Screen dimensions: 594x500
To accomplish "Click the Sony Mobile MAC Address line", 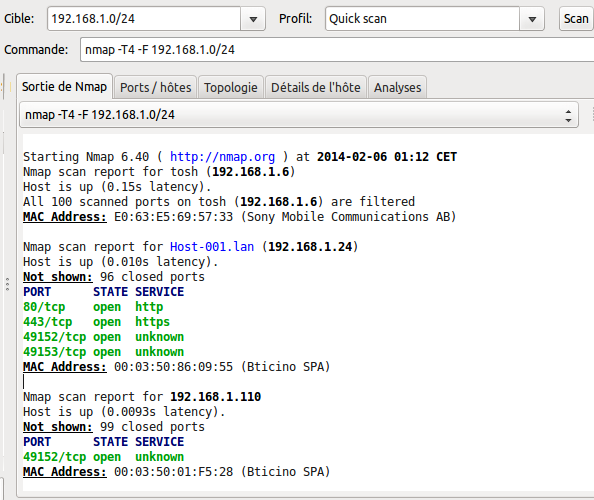I will [239, 217].
